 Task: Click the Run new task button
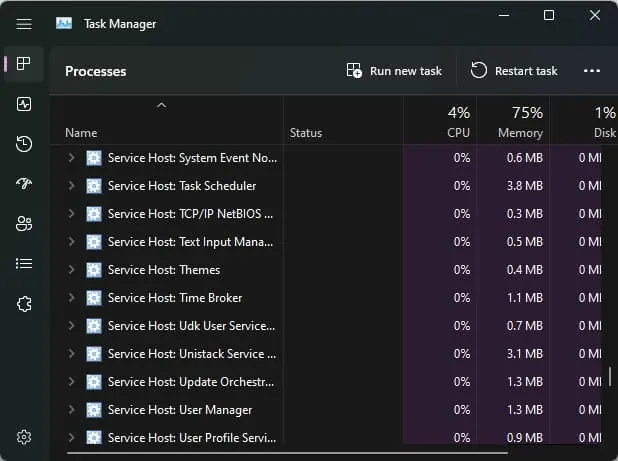click(x=394, y=71)
